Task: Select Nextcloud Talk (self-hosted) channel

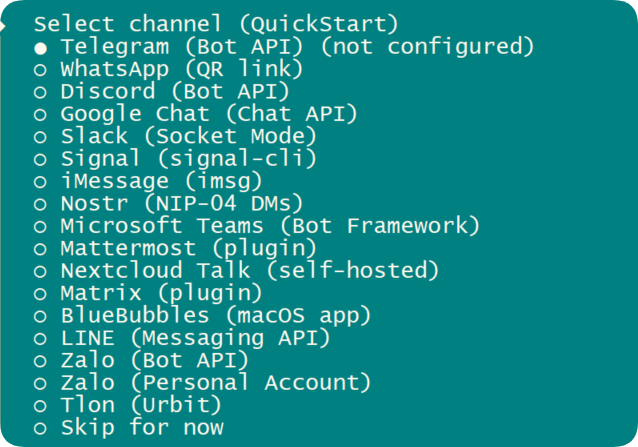Action: (249, 271)
